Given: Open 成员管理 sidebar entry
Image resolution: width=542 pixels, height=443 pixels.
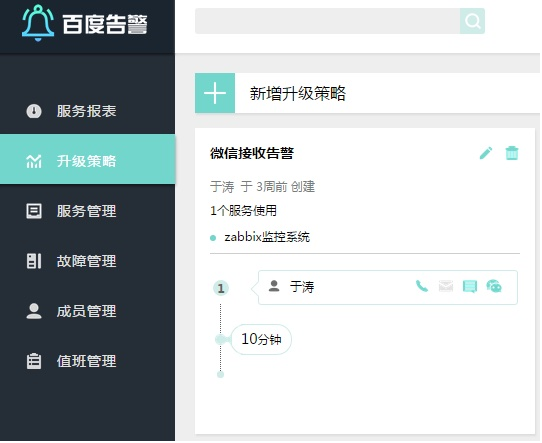Looking at the screenshot, I should (x=87, y=312).
